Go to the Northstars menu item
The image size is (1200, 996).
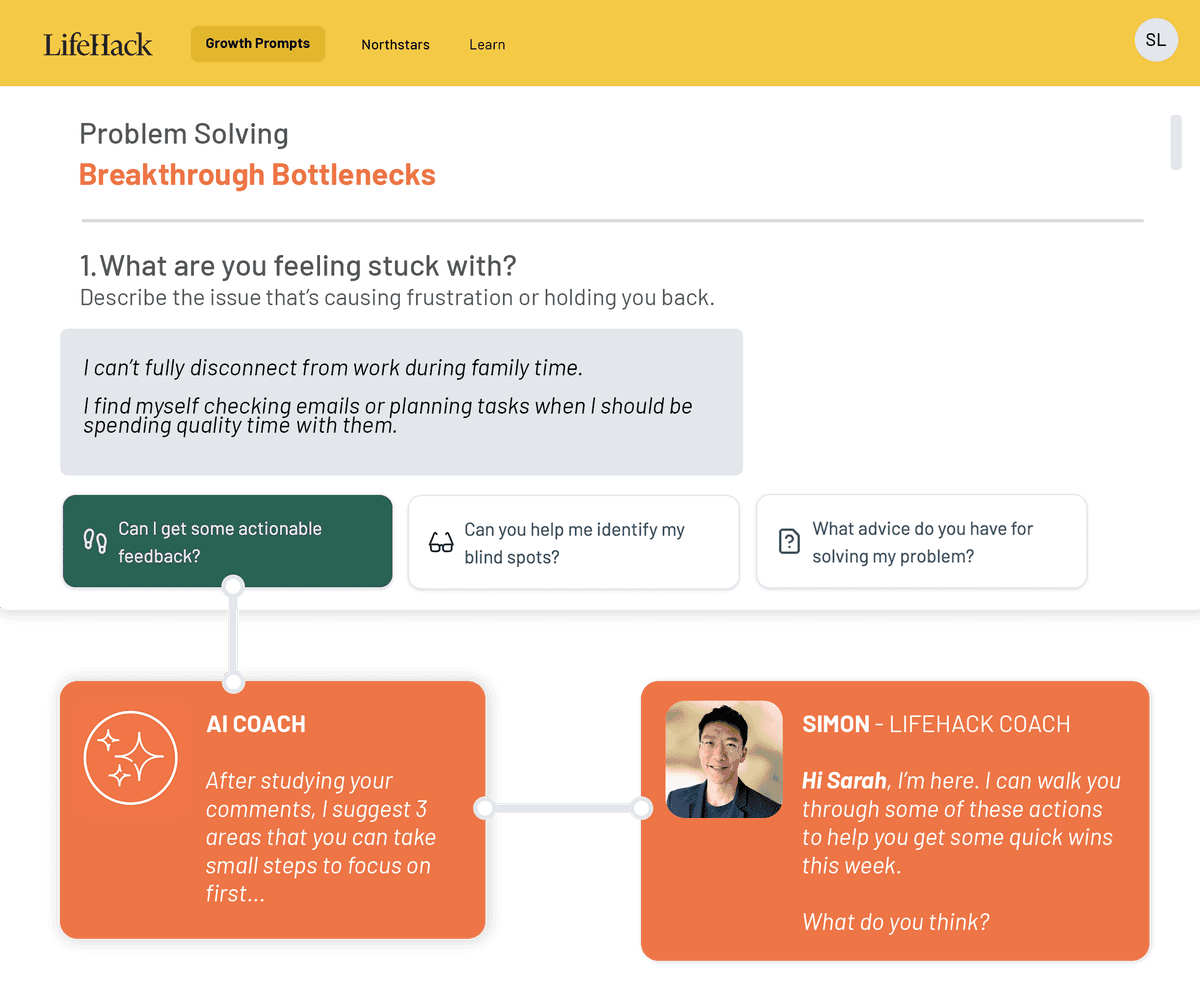pos(395,45)
